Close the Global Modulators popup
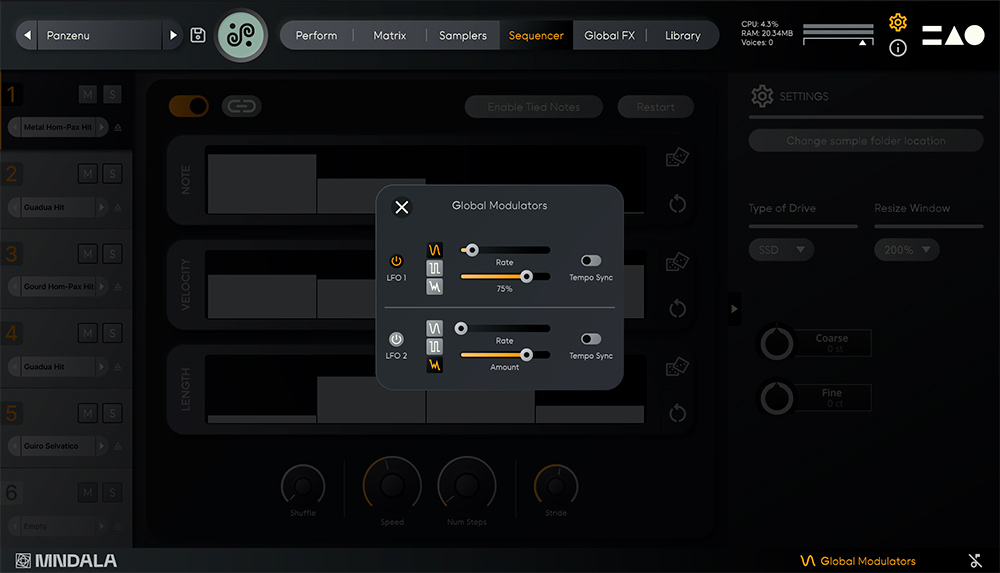 tap(402, 207)
